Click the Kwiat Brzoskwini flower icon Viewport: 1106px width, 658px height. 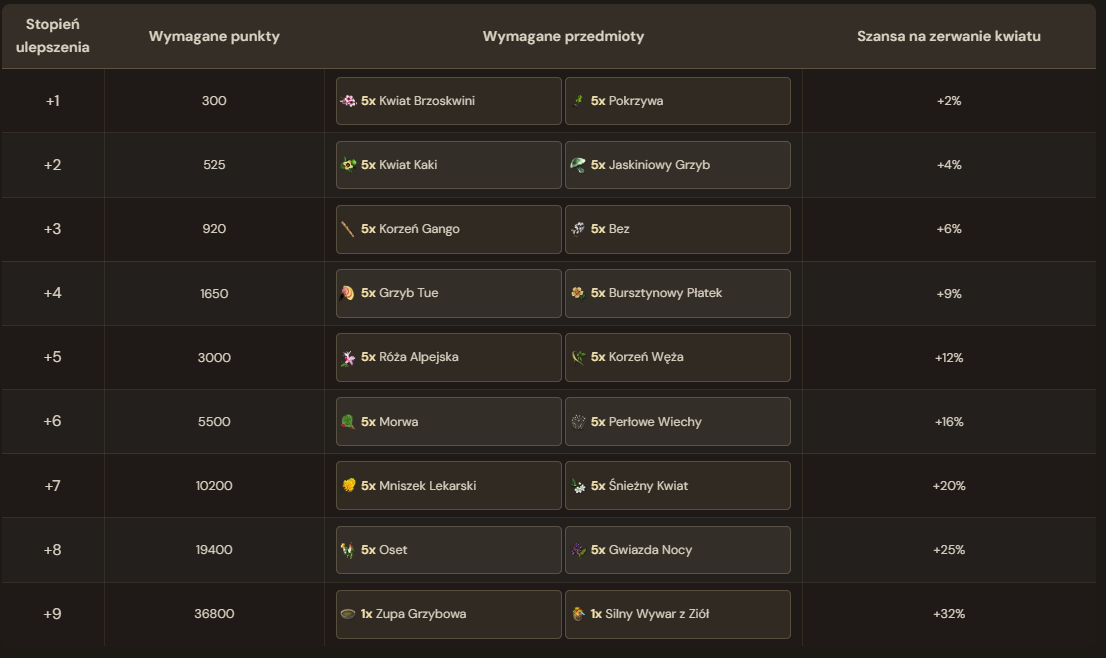[x=348, y=101]
